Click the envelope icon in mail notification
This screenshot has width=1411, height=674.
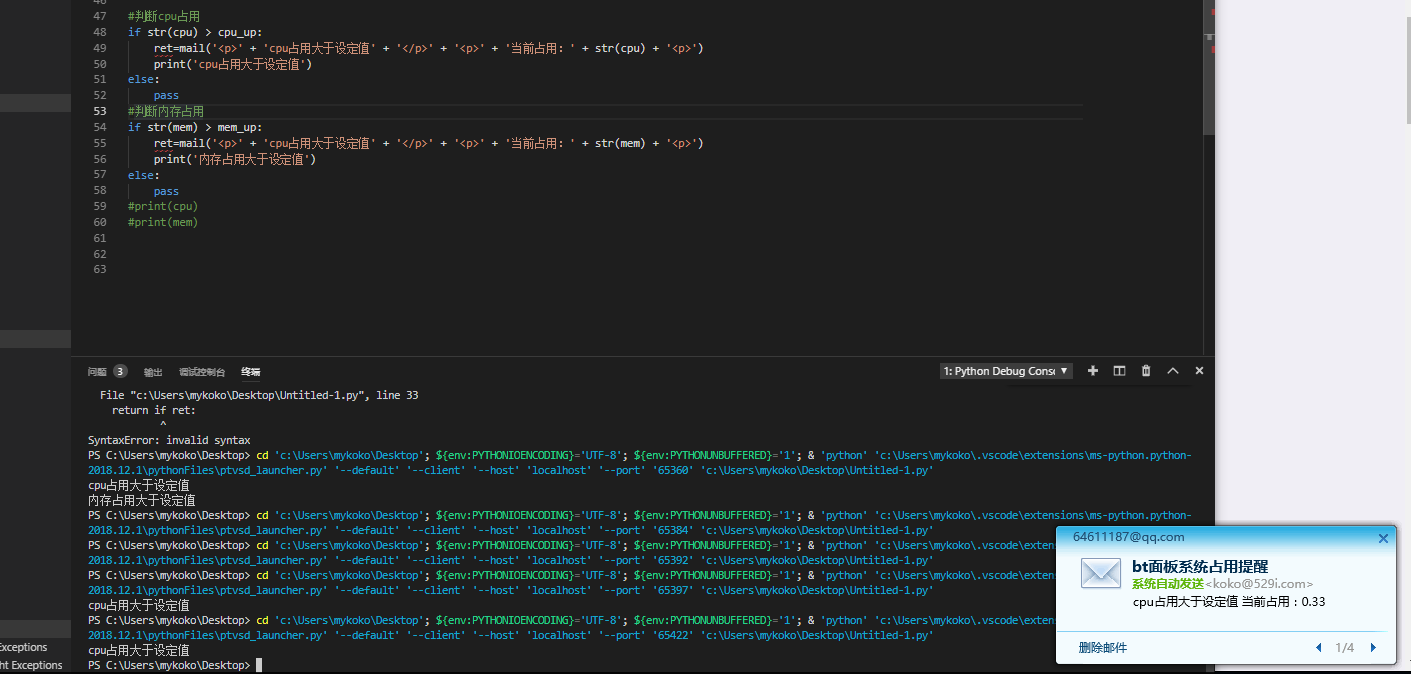(1100, 573)
